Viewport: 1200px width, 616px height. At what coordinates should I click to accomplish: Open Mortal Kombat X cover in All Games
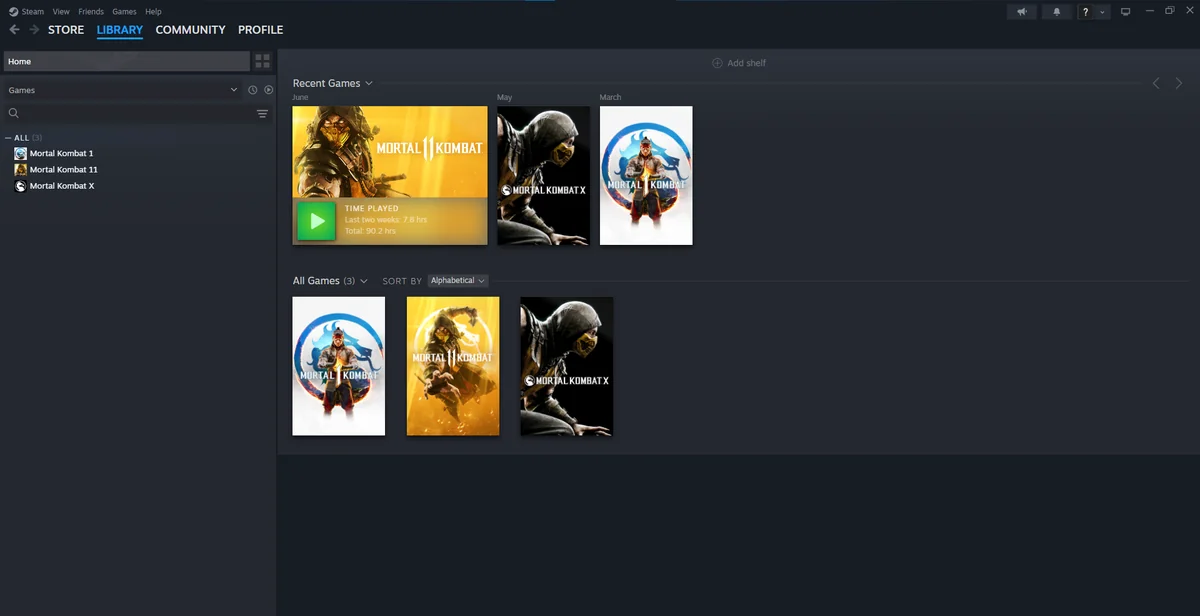pyautogui.click(x=567, y=366)
